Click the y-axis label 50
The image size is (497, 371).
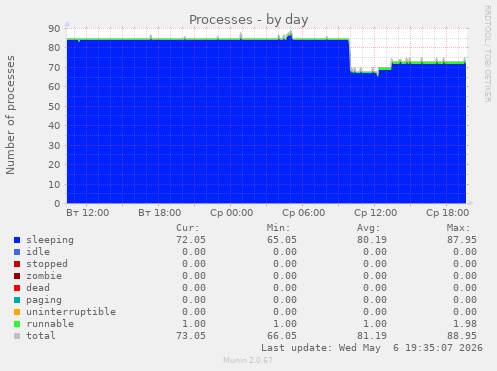pos(54,107)
